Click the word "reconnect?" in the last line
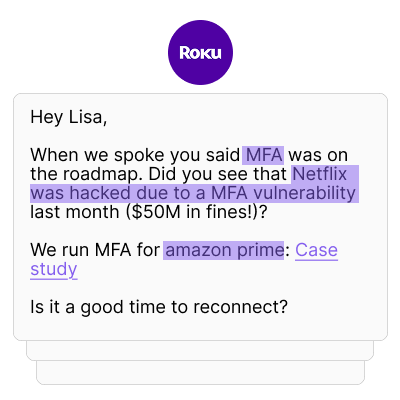The width and height of the screenshot is (400, 400). pos(240,307)
